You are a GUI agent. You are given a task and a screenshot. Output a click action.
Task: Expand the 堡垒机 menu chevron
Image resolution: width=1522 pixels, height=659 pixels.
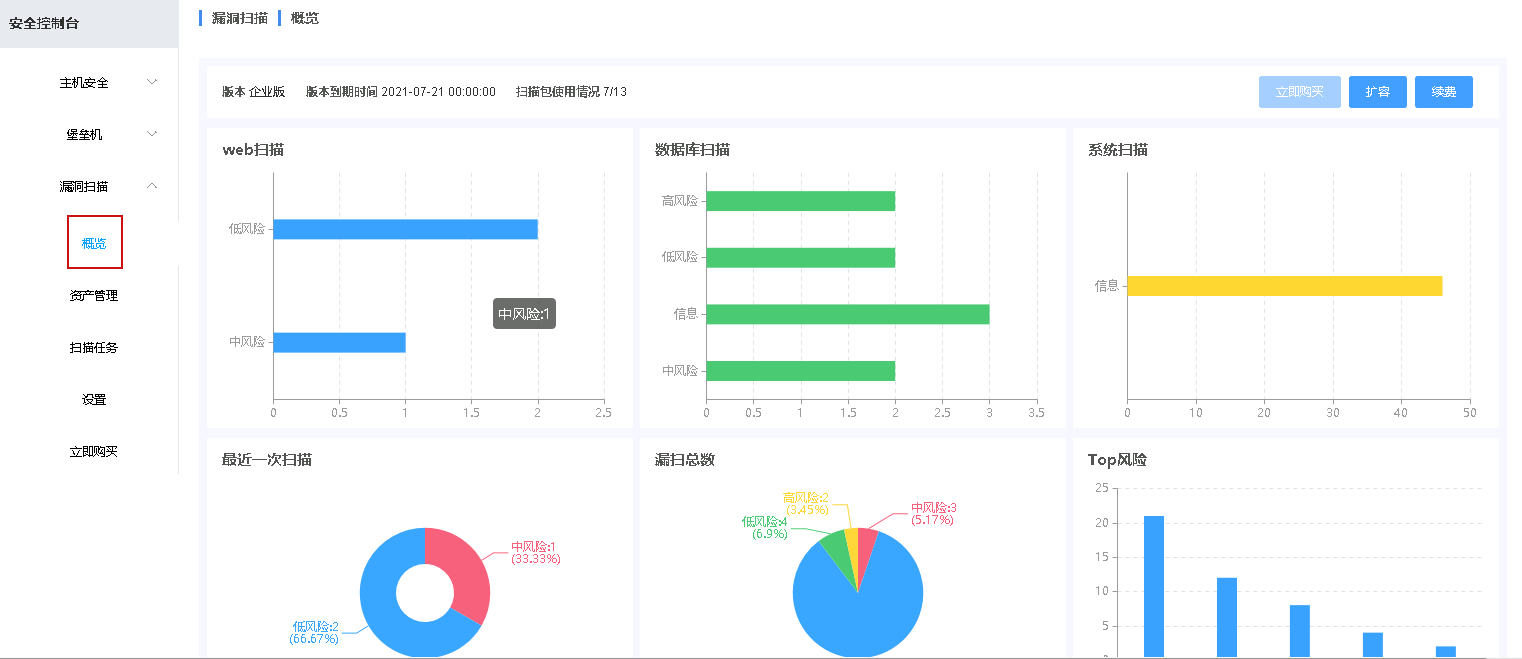(x=152, y=134)
